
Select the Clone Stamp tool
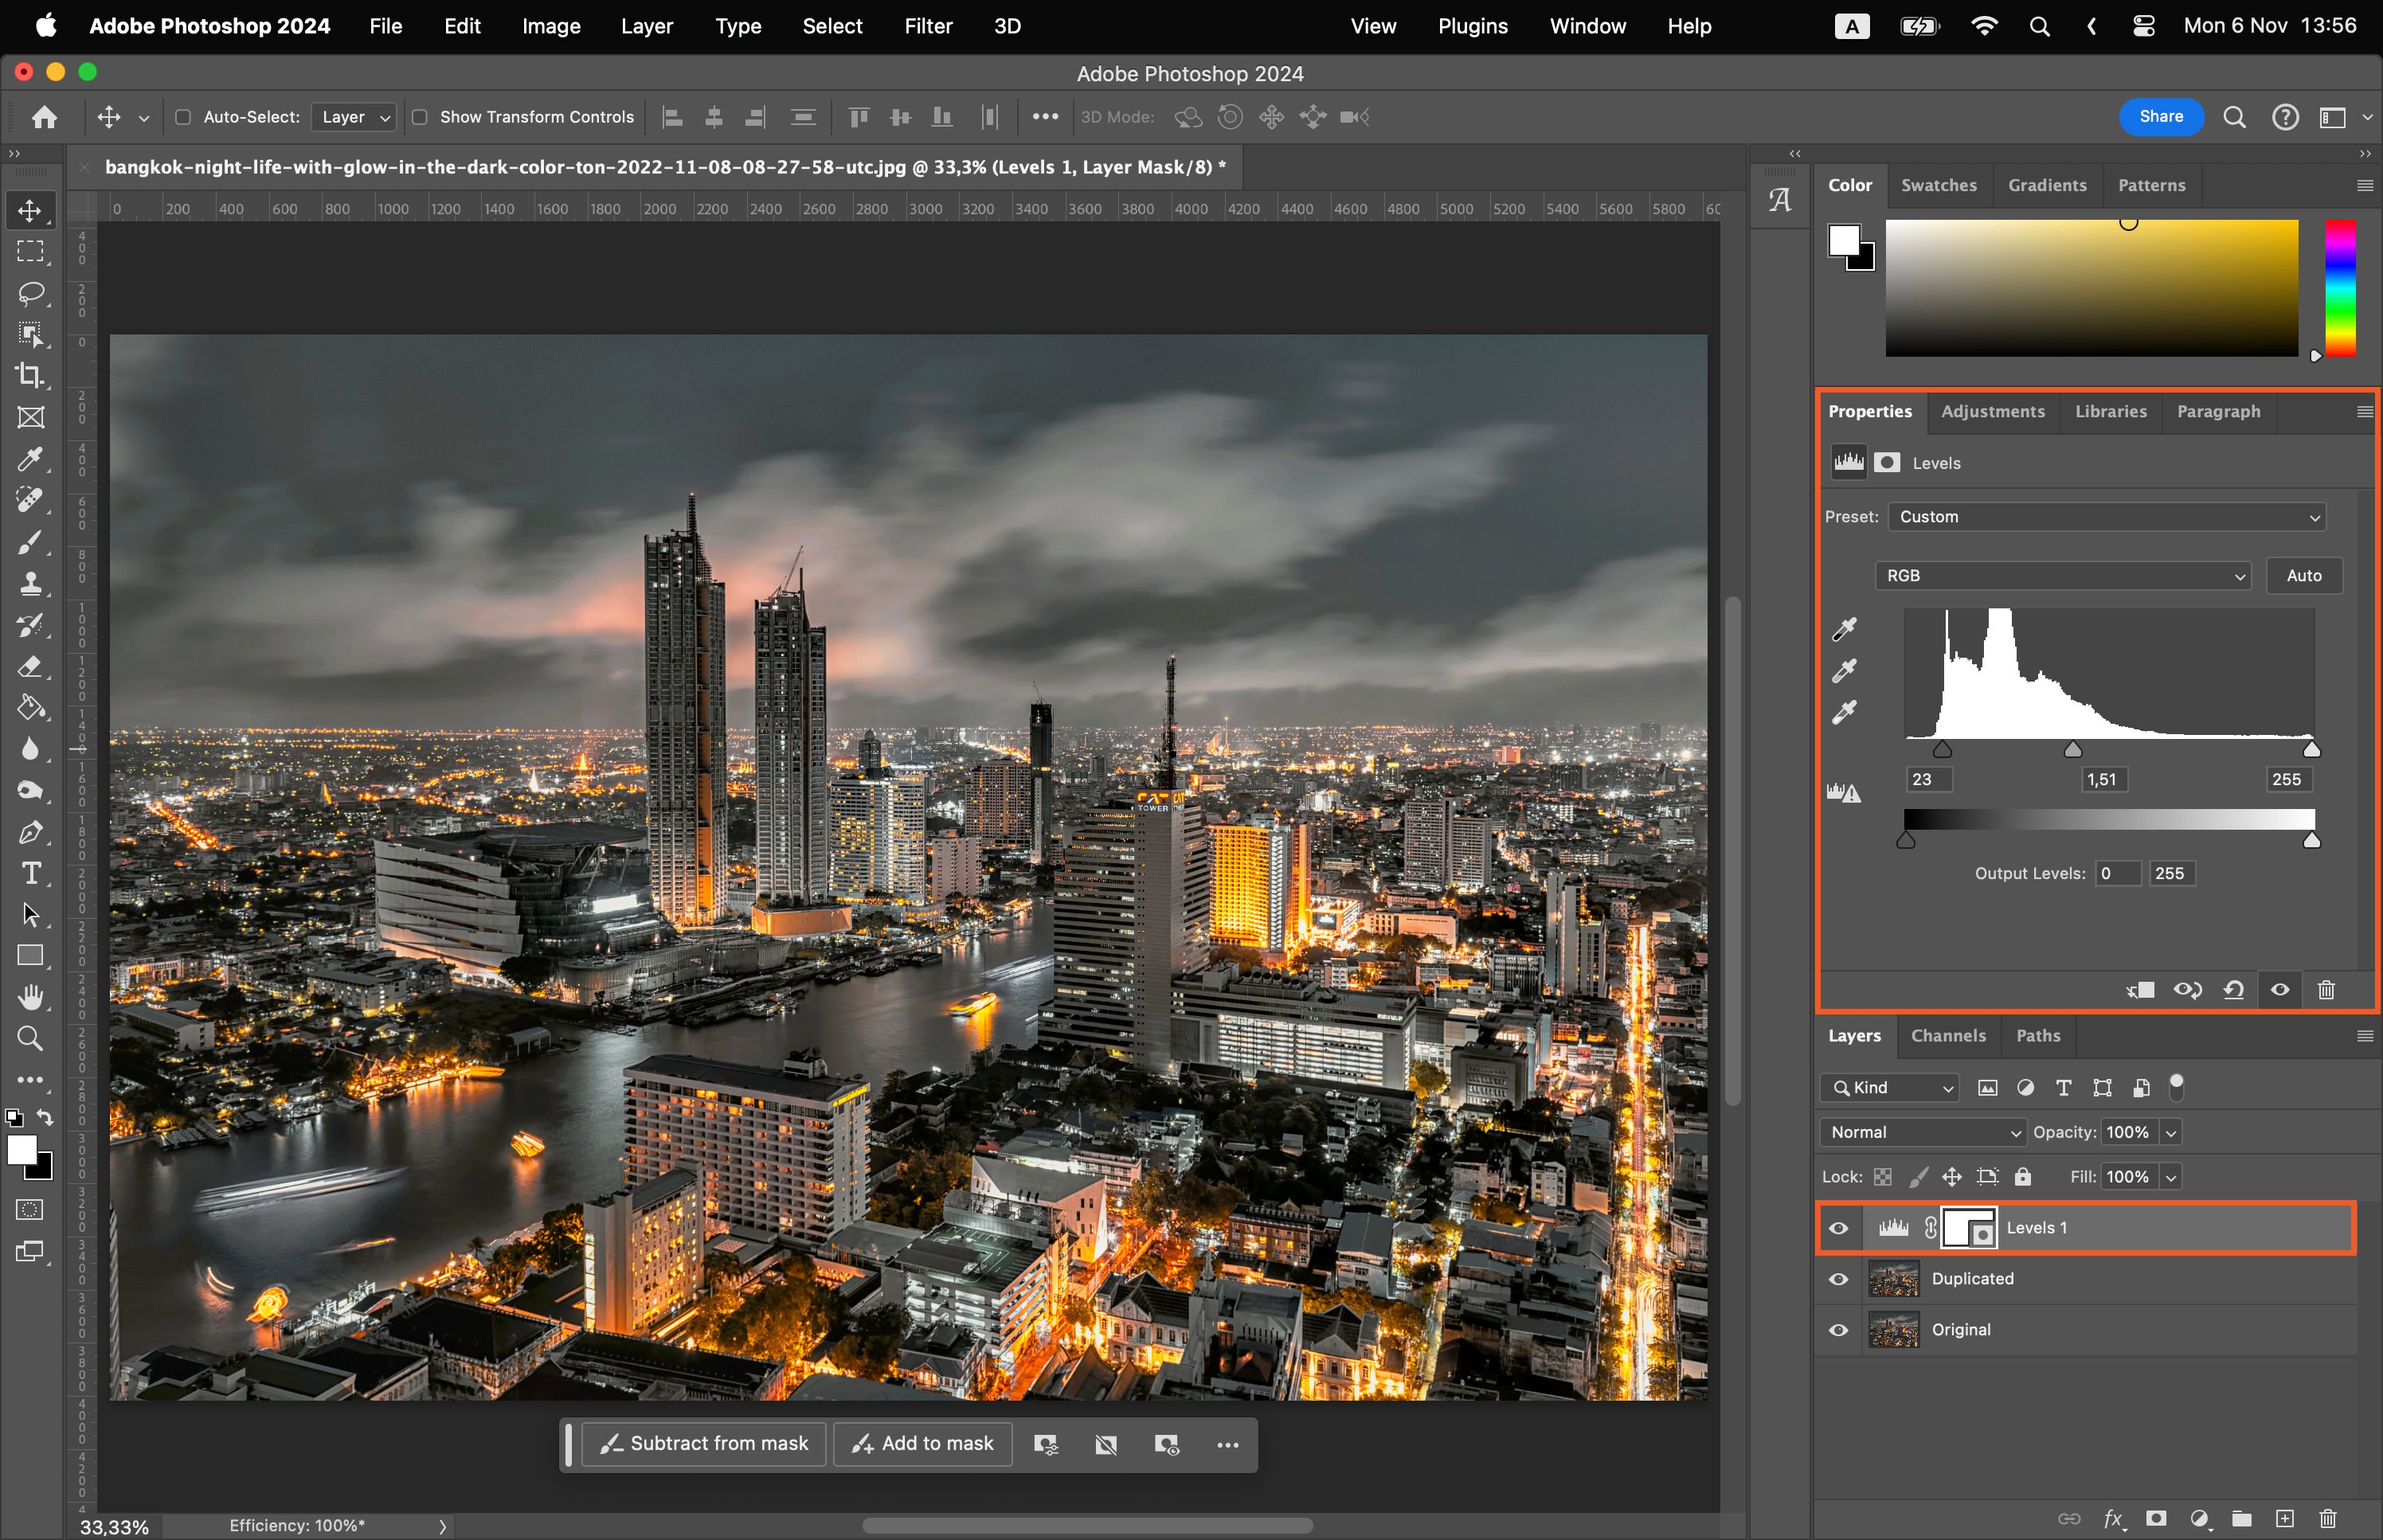30,583
